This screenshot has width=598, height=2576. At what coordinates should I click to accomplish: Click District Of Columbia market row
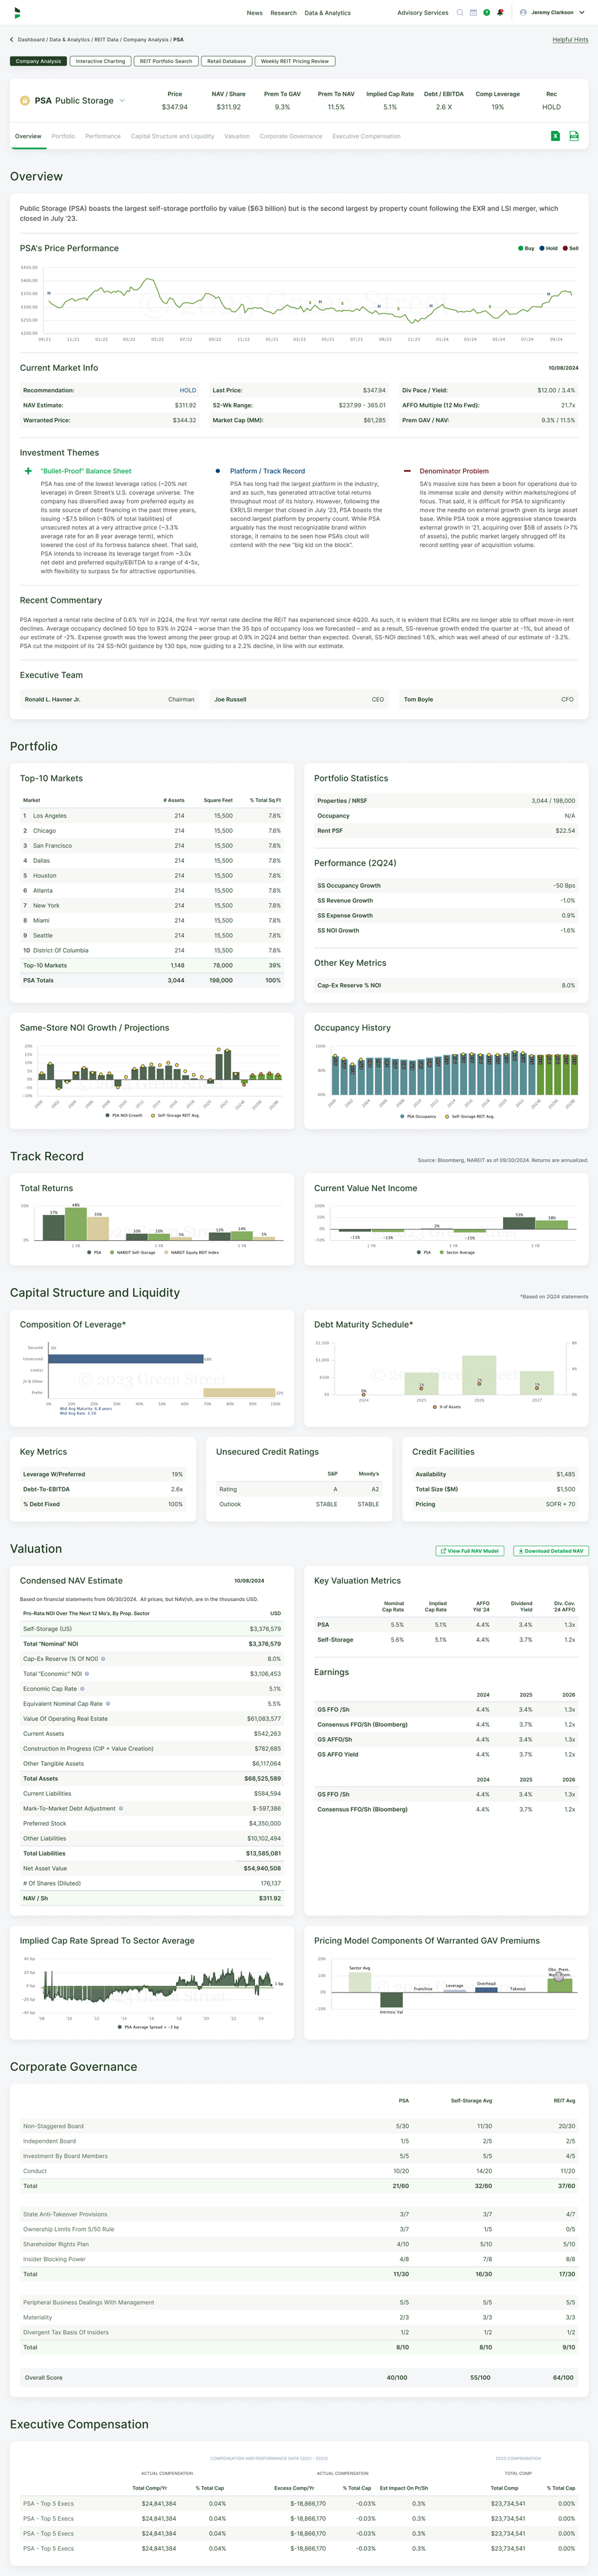click(152, 951)
